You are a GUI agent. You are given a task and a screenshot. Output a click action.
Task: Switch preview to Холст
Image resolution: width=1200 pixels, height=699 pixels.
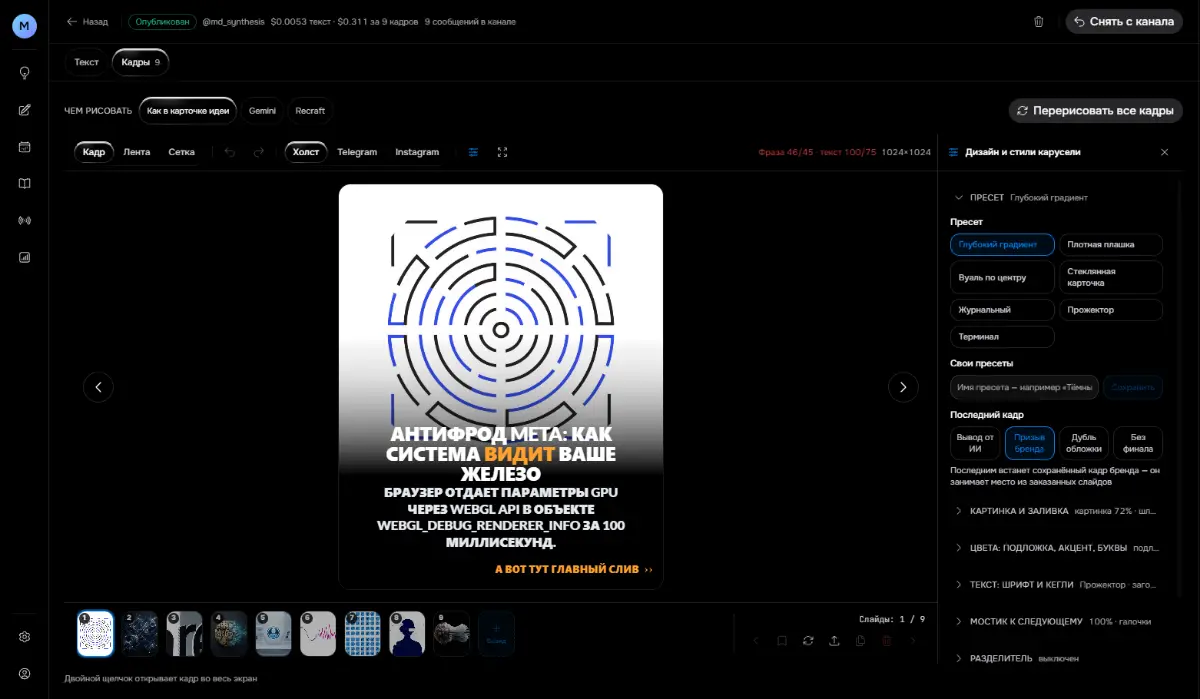(x=306, y=152)
